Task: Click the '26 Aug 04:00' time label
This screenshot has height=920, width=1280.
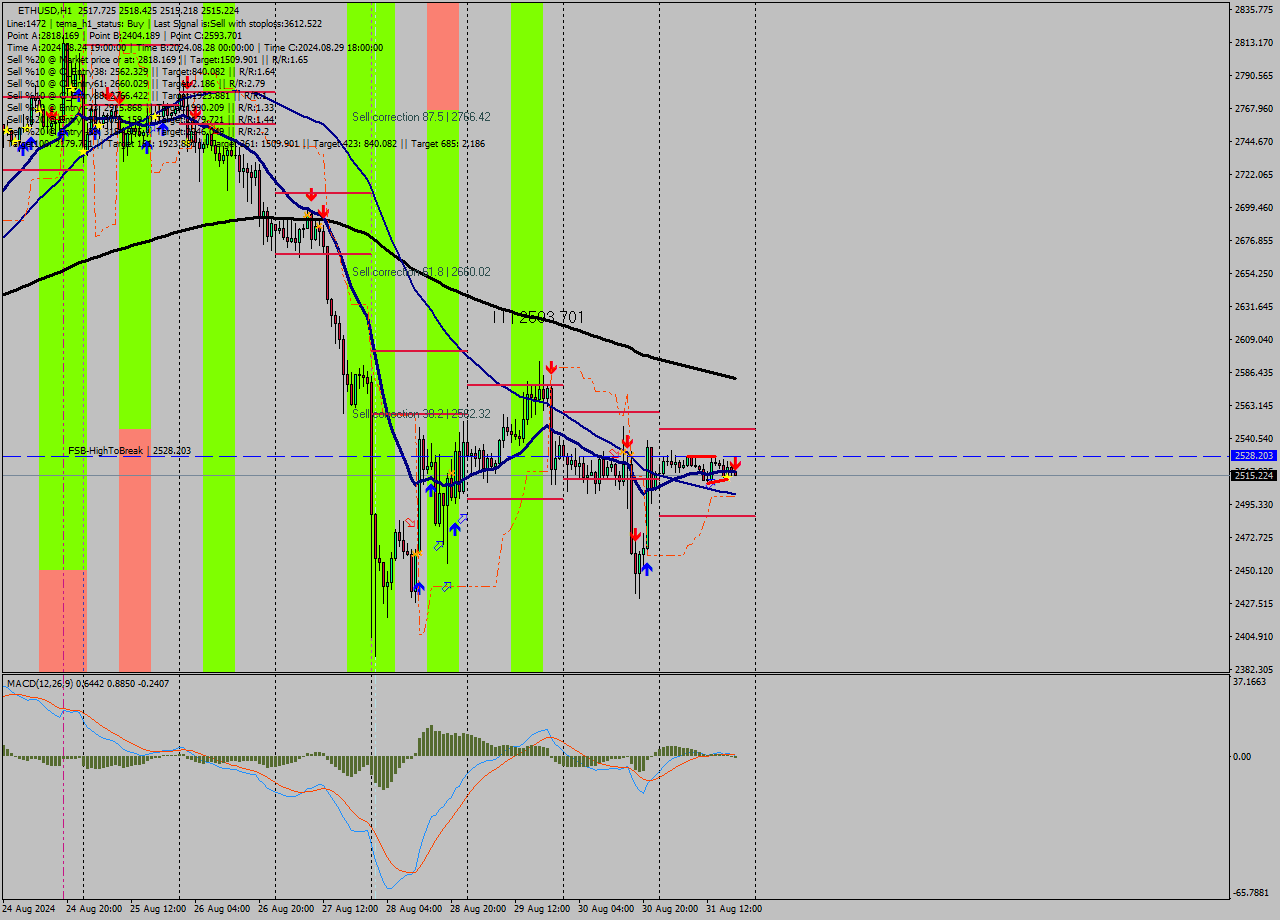Action: pyautogui.click(x=222, y=909)
